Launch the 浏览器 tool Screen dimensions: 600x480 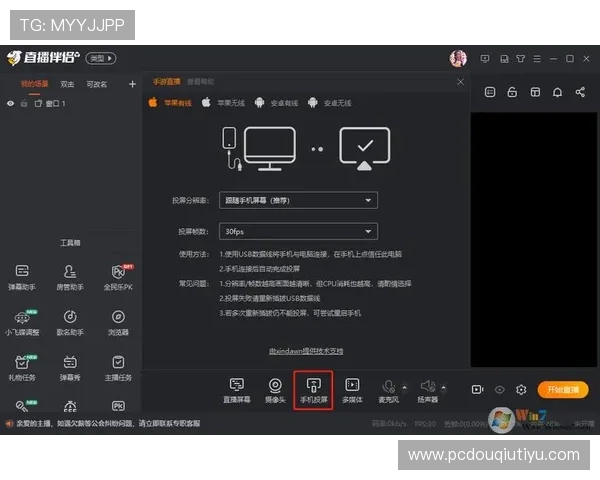tap(118, 323)
